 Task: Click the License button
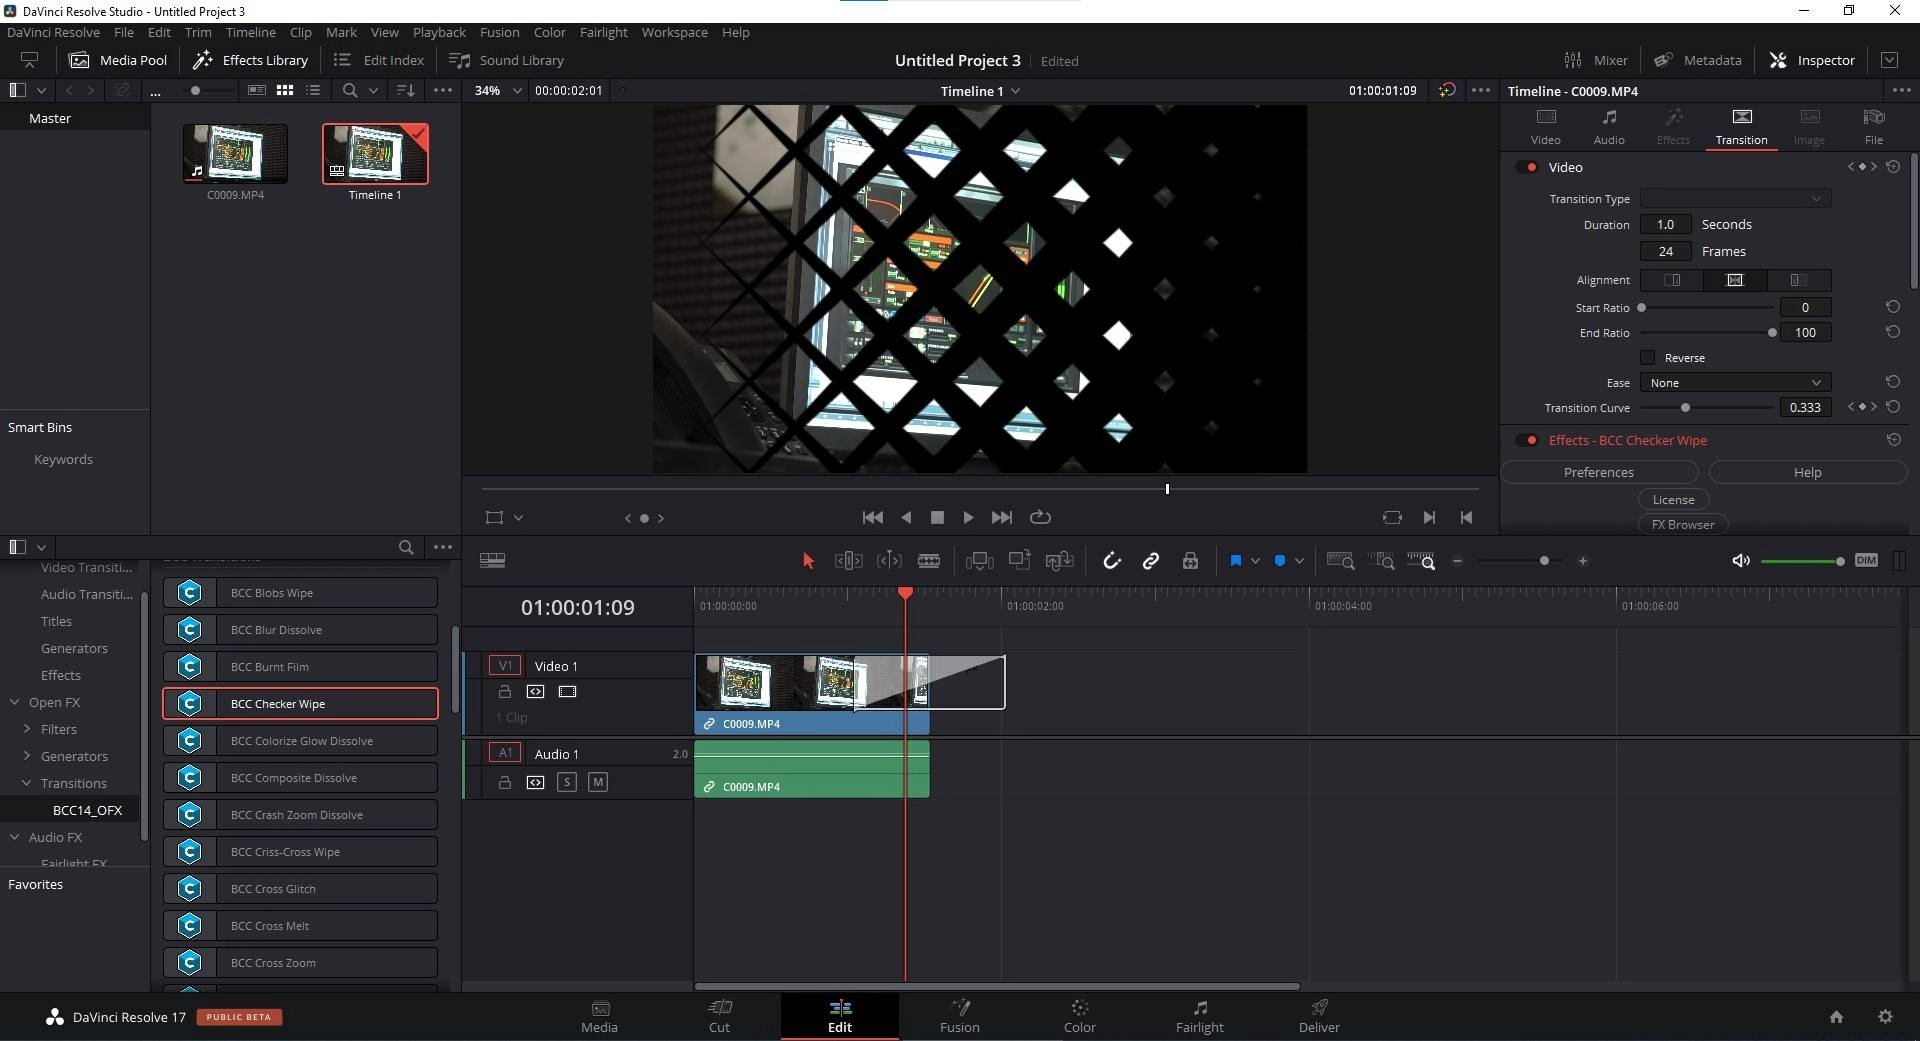click(x=1673, y=499)
